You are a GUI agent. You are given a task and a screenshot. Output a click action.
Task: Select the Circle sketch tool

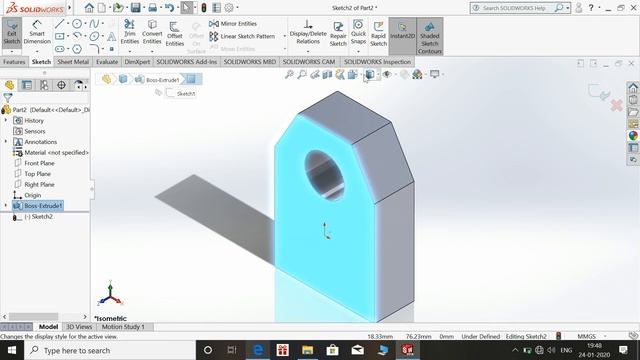[76, 24]
